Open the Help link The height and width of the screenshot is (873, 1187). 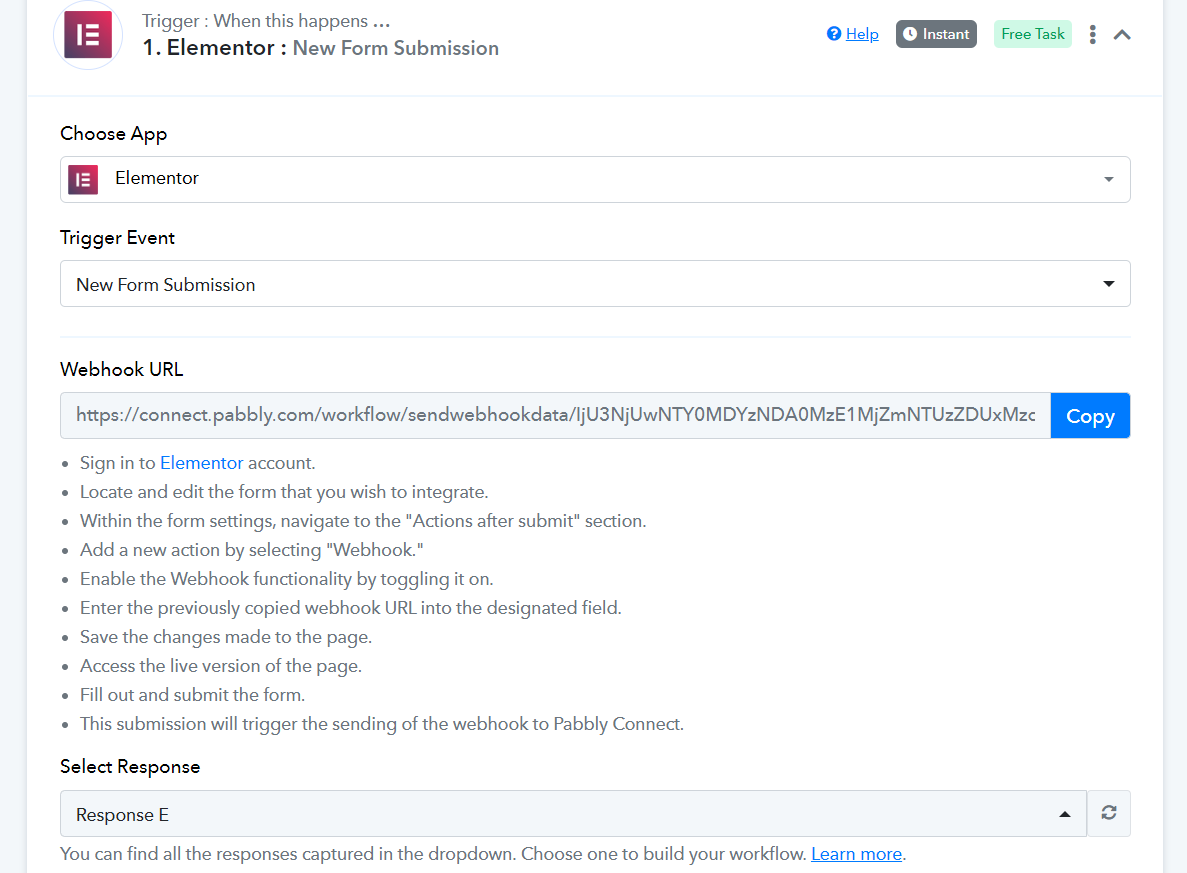coord(861,34)
